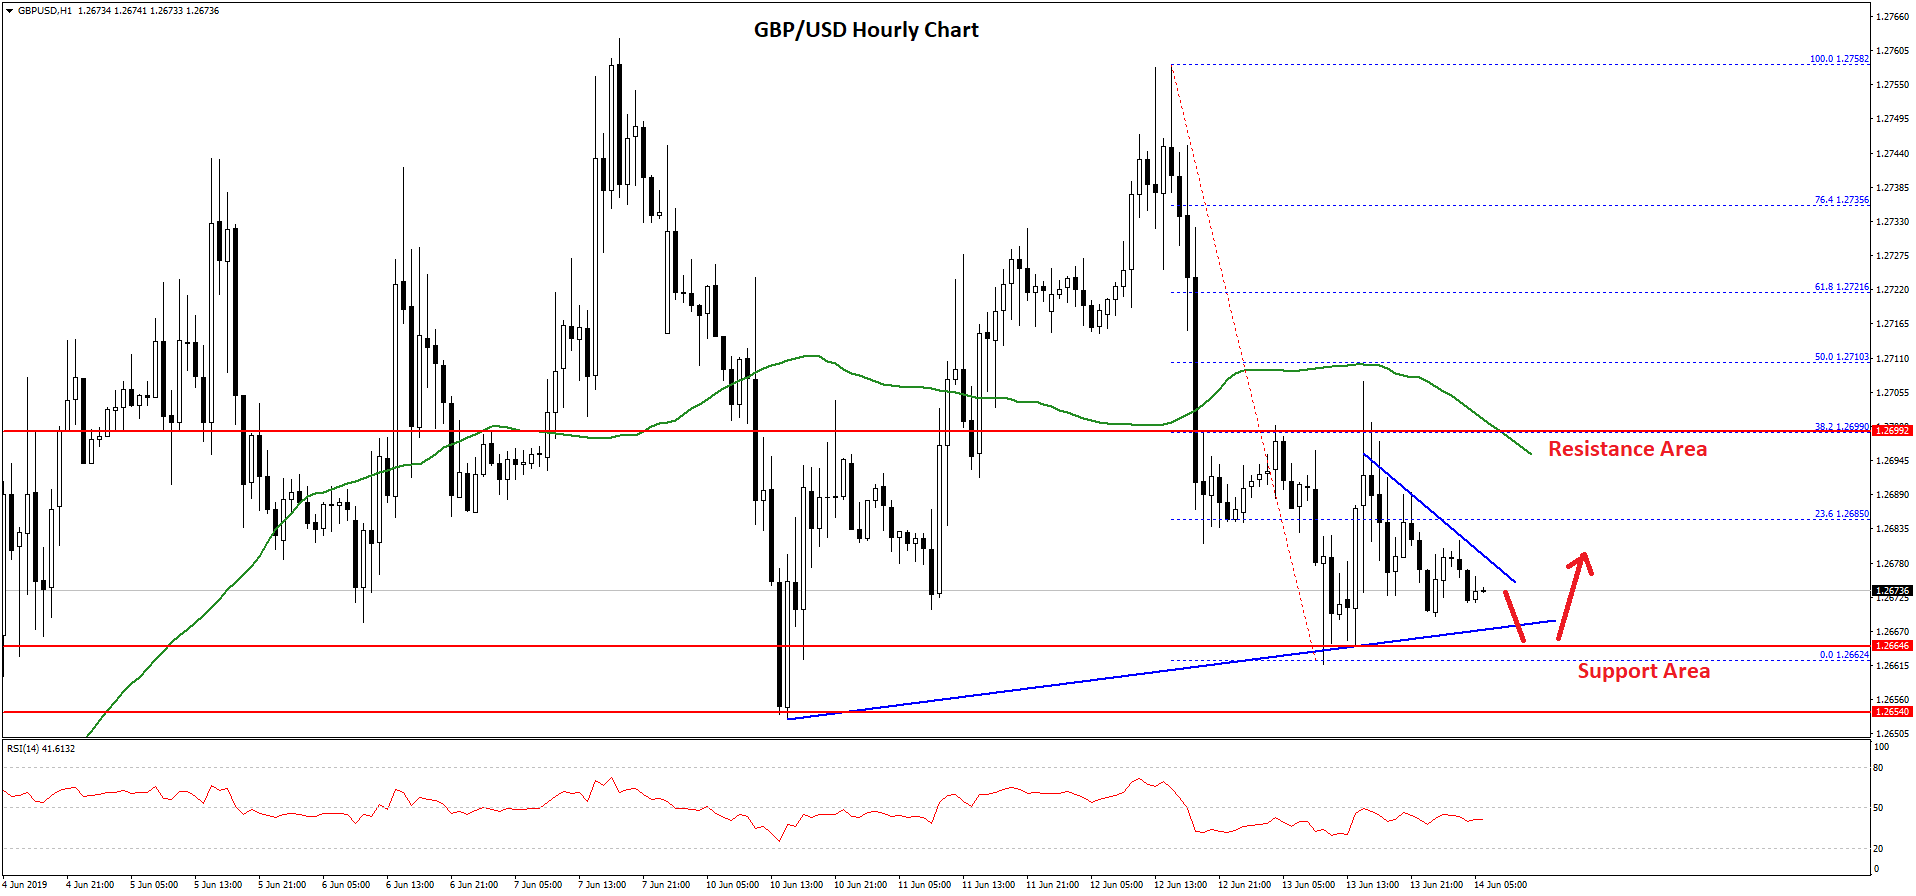This screenshot has width=1916, height=896.
Task: Click the 0.0 Fibonacci level label
Action: (x=1843, y=655)
